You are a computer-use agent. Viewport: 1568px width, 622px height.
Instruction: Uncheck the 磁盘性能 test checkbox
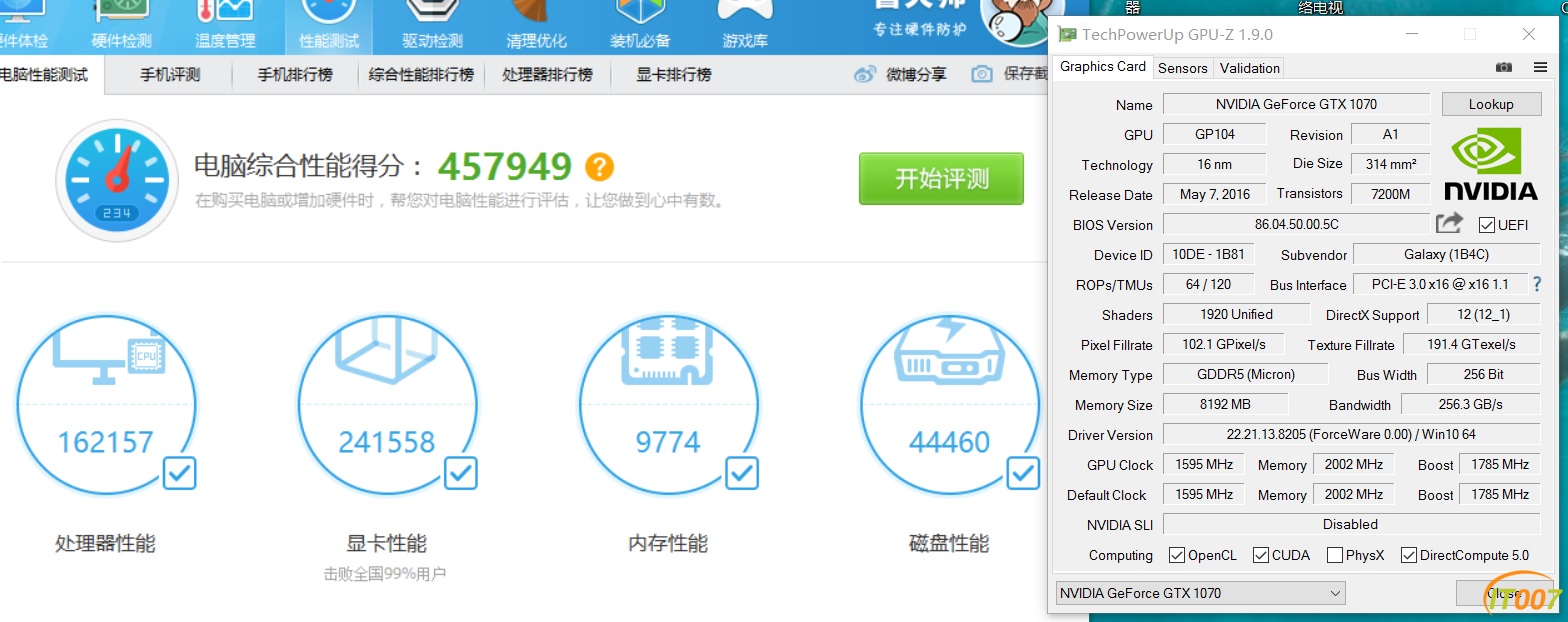[x=1023, y=473]
